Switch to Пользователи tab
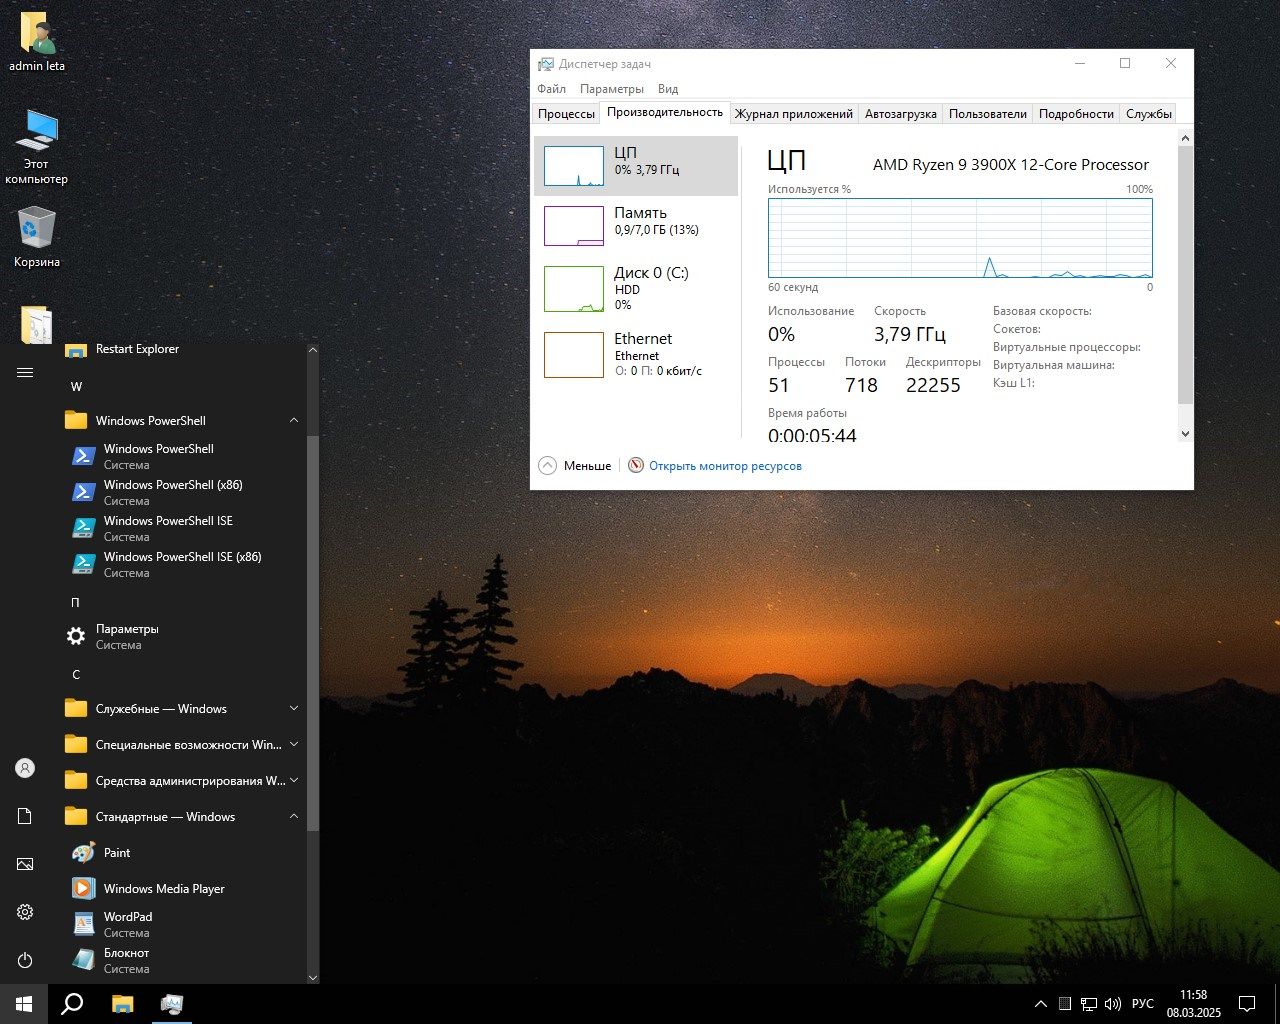1280x1024 pixels. pyautogui.click(x=988, y=114)
